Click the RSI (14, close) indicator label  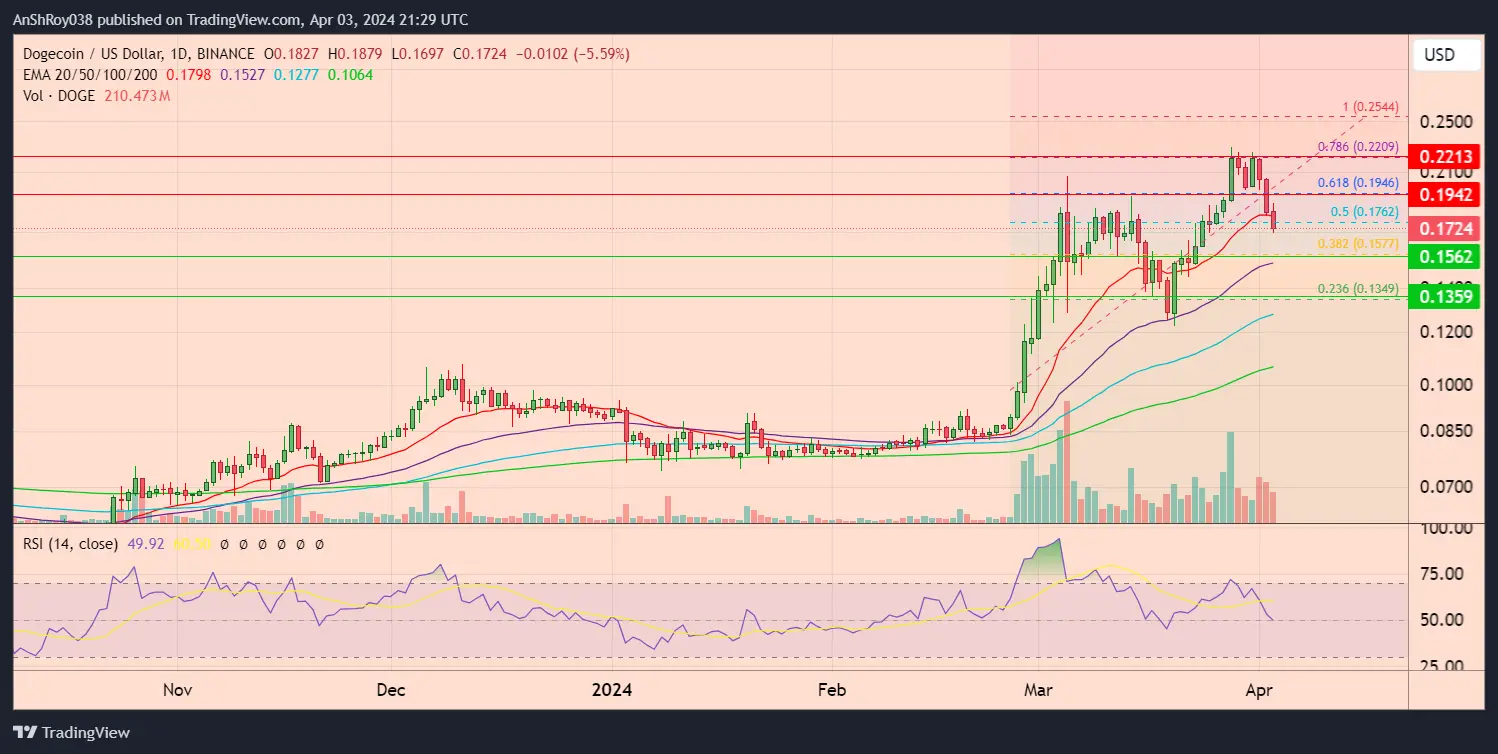(x=70, y=545)
